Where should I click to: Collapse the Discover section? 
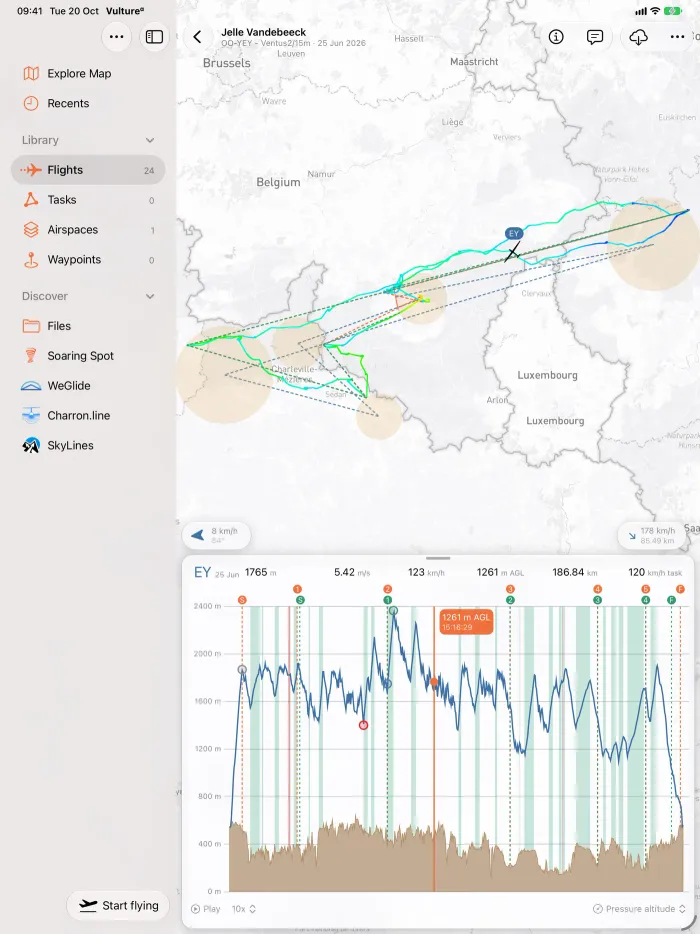click(150, 297)
